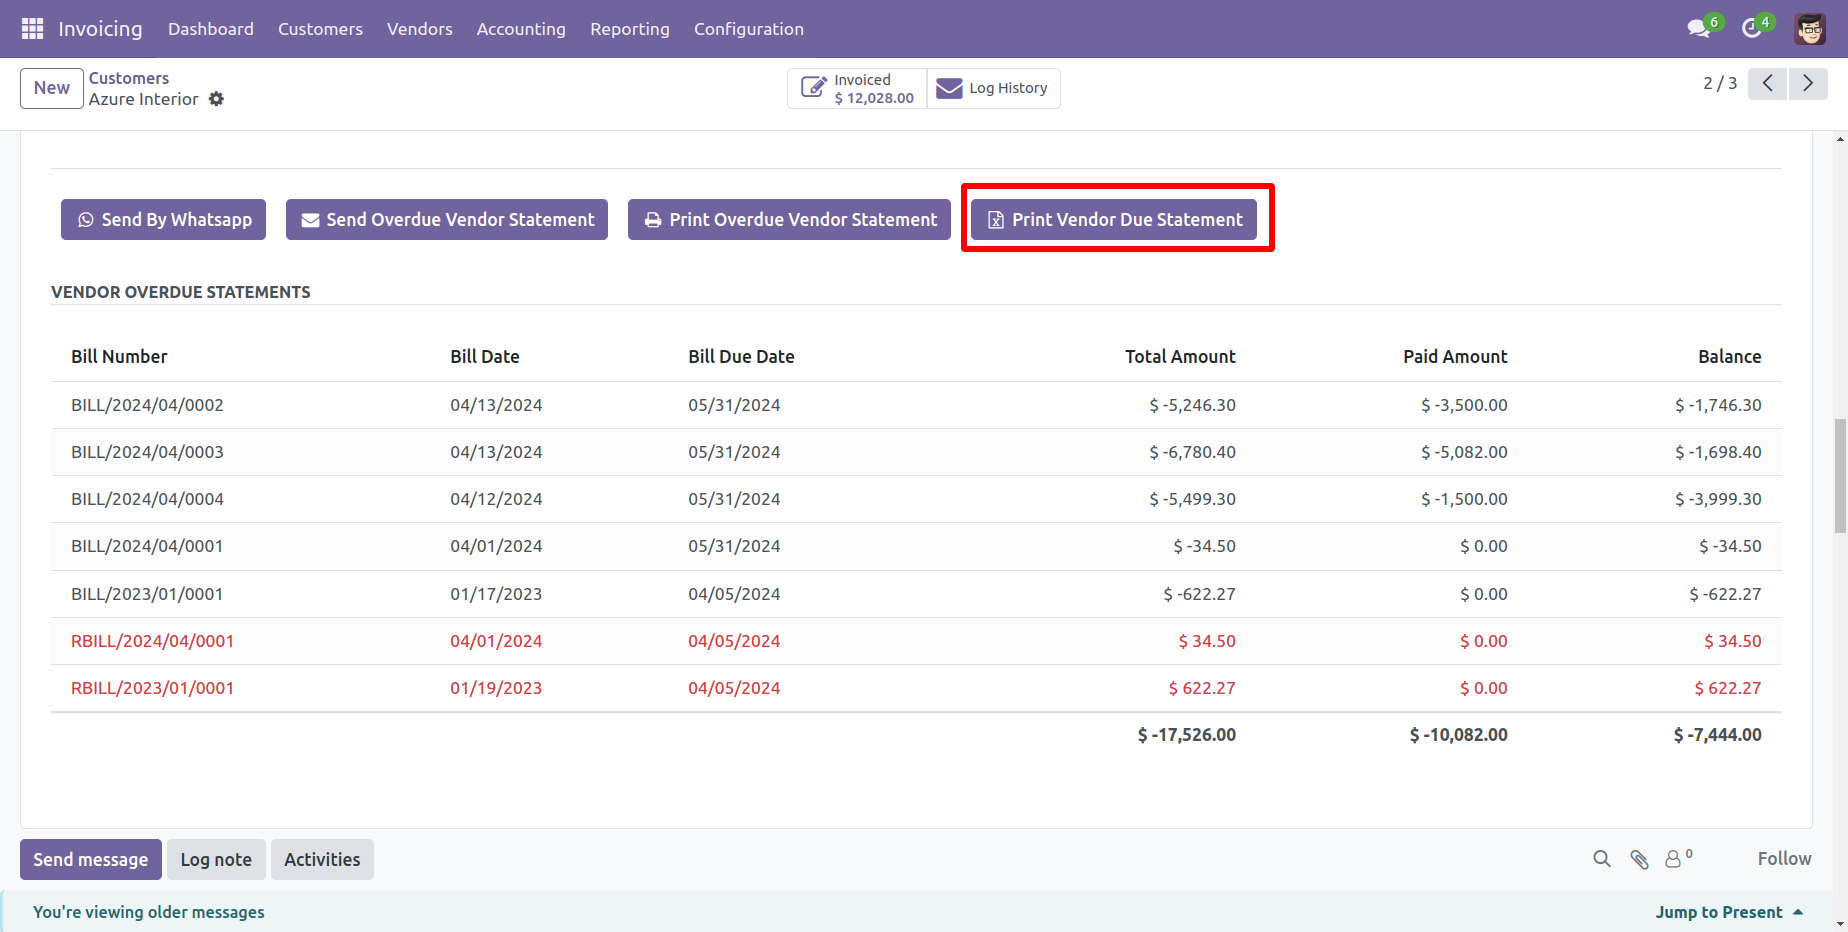1848x932 pixels.
Task: Click the Activities button in chatter
Action: pos(322,860)
